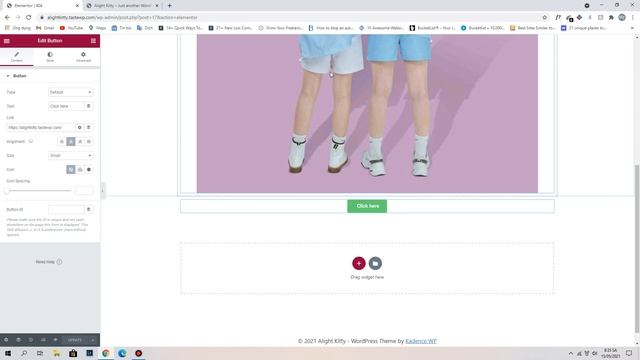Open the YouTube bookmark
The image size is (640, 360).
71,28
